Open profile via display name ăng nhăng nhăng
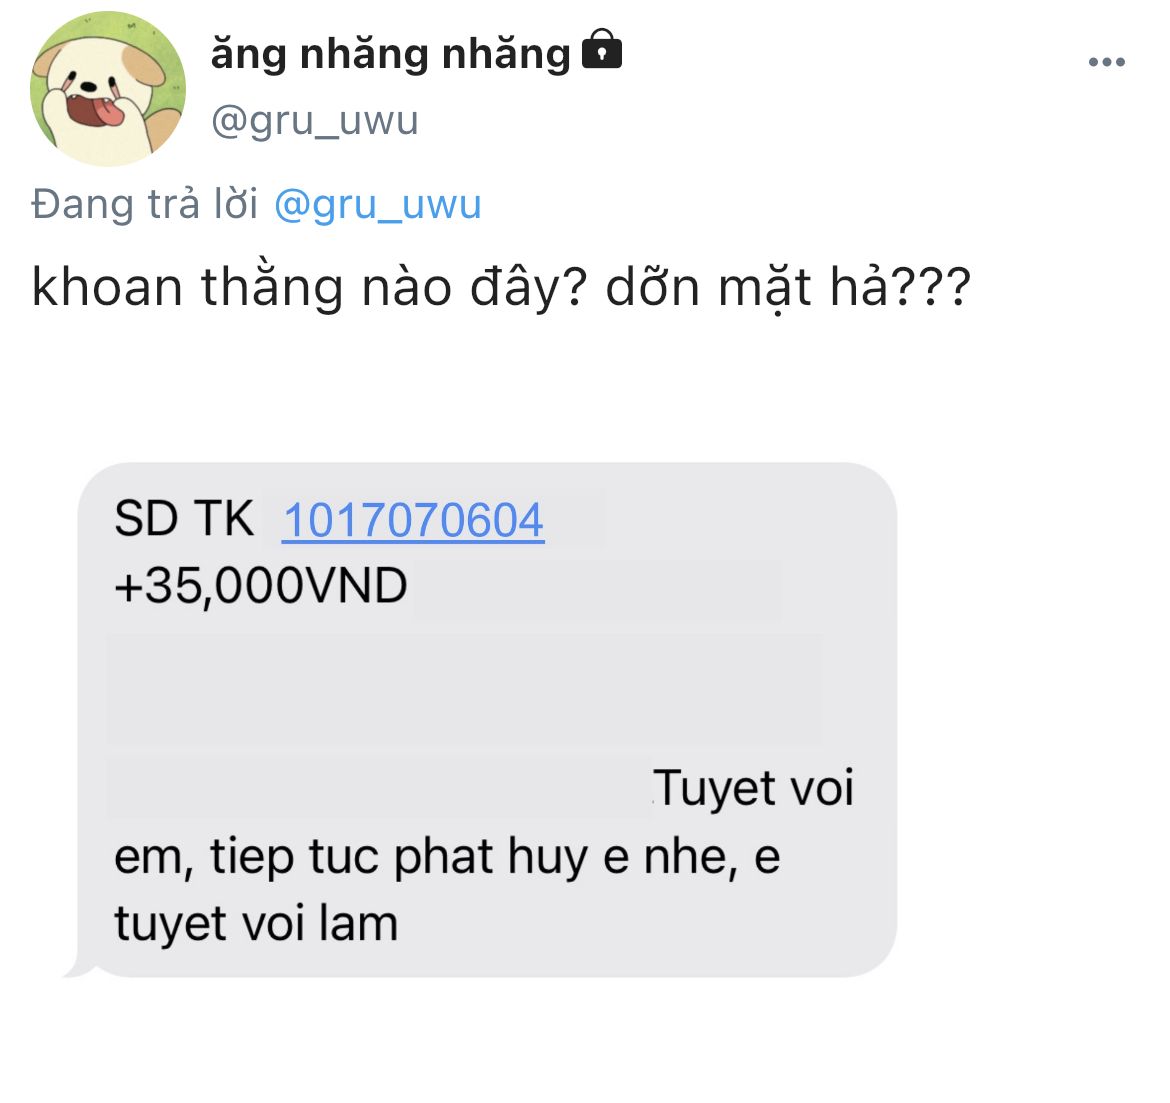 (390, 54)
